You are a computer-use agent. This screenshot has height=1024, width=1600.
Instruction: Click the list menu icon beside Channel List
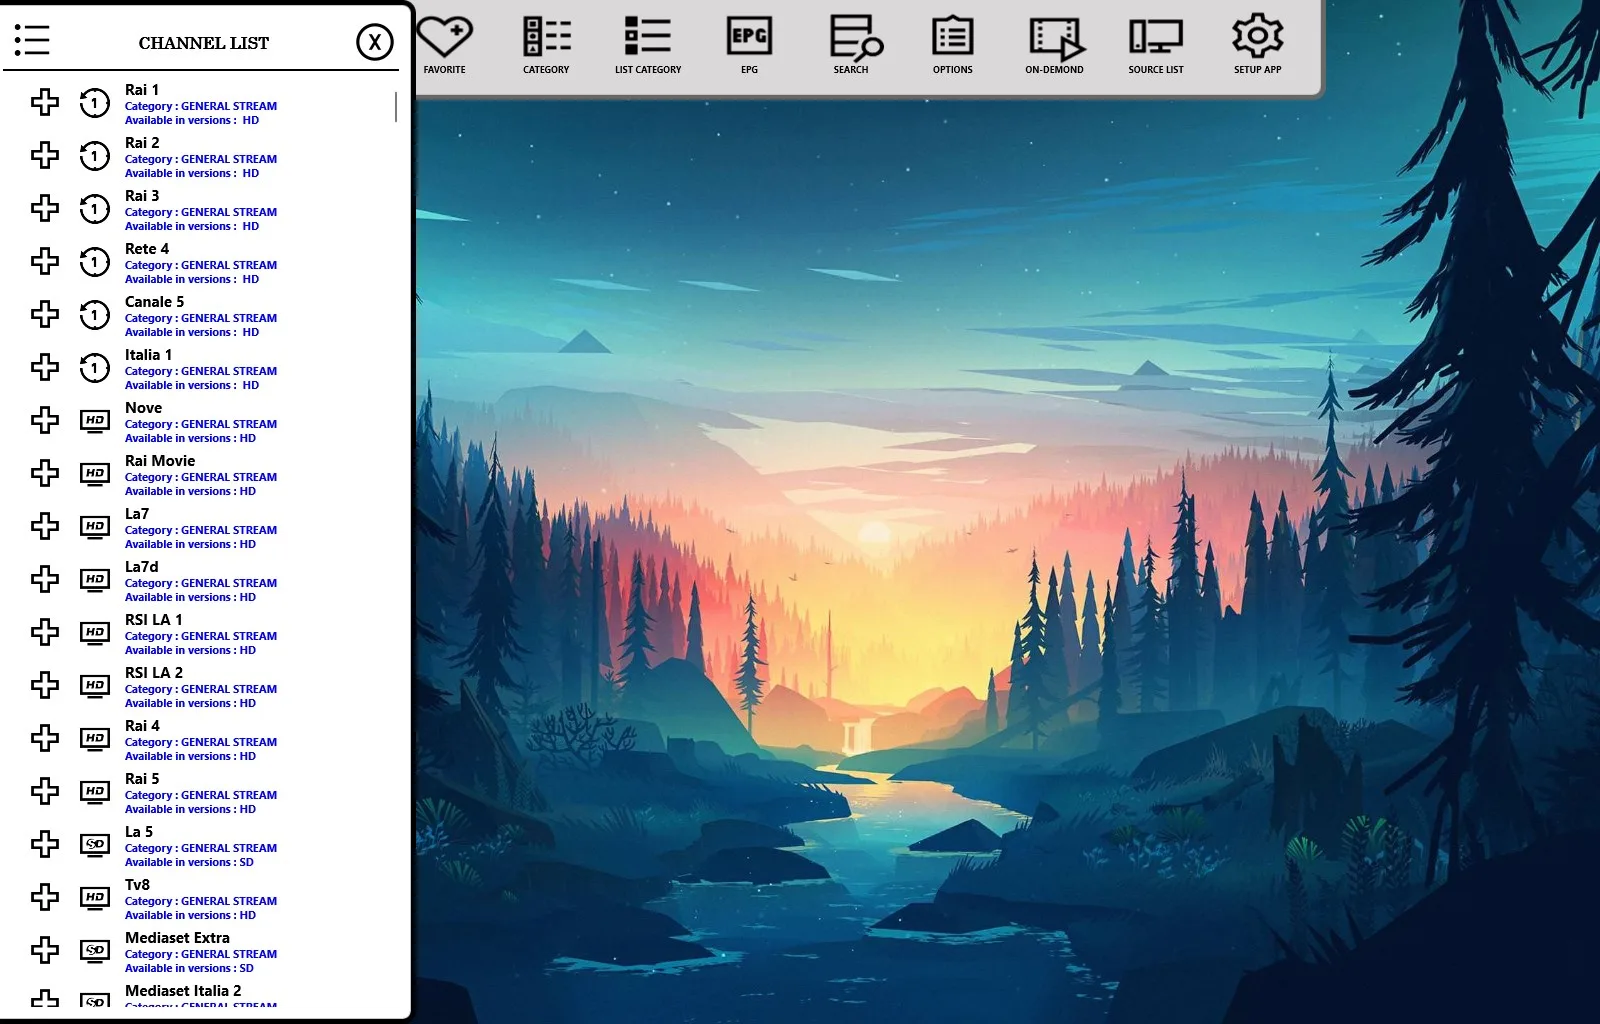tap(32, 40)
